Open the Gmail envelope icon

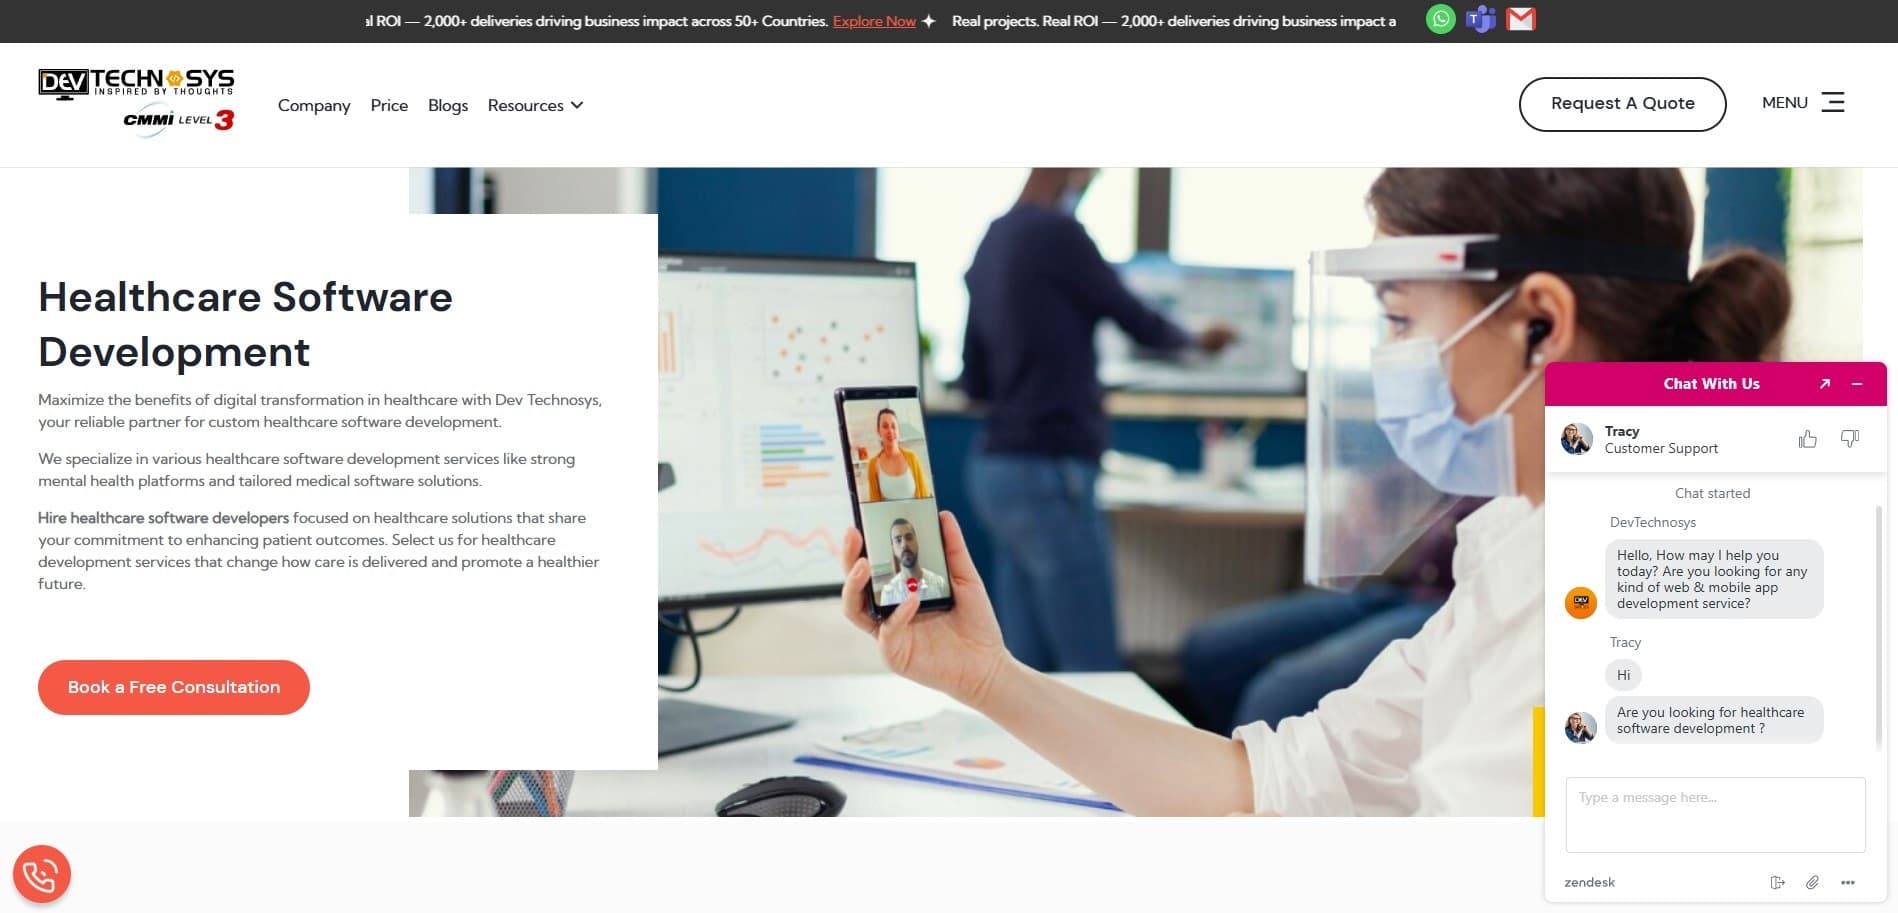[x=1520, y=19]
